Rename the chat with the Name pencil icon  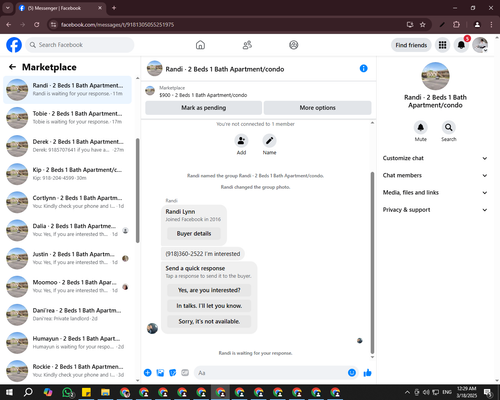click(269, 141)
